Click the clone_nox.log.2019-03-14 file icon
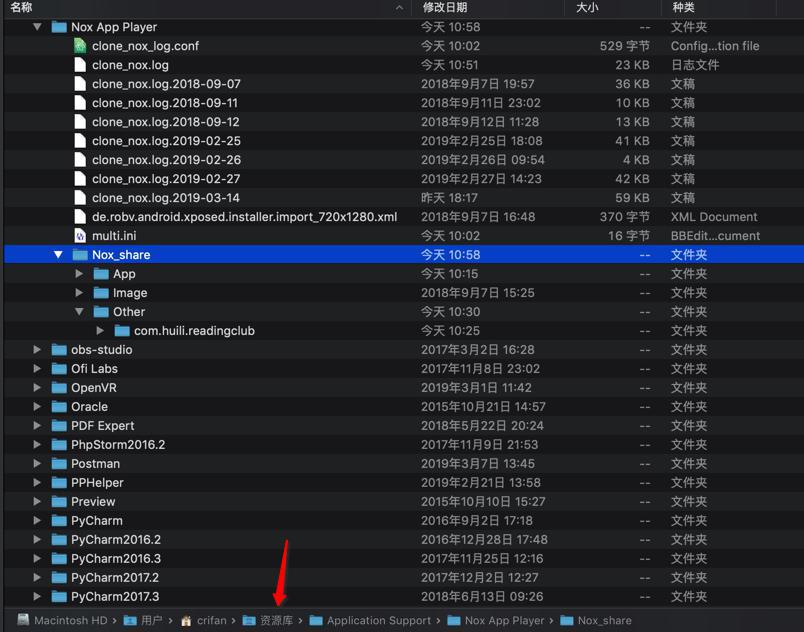 [x=80, y=197]
